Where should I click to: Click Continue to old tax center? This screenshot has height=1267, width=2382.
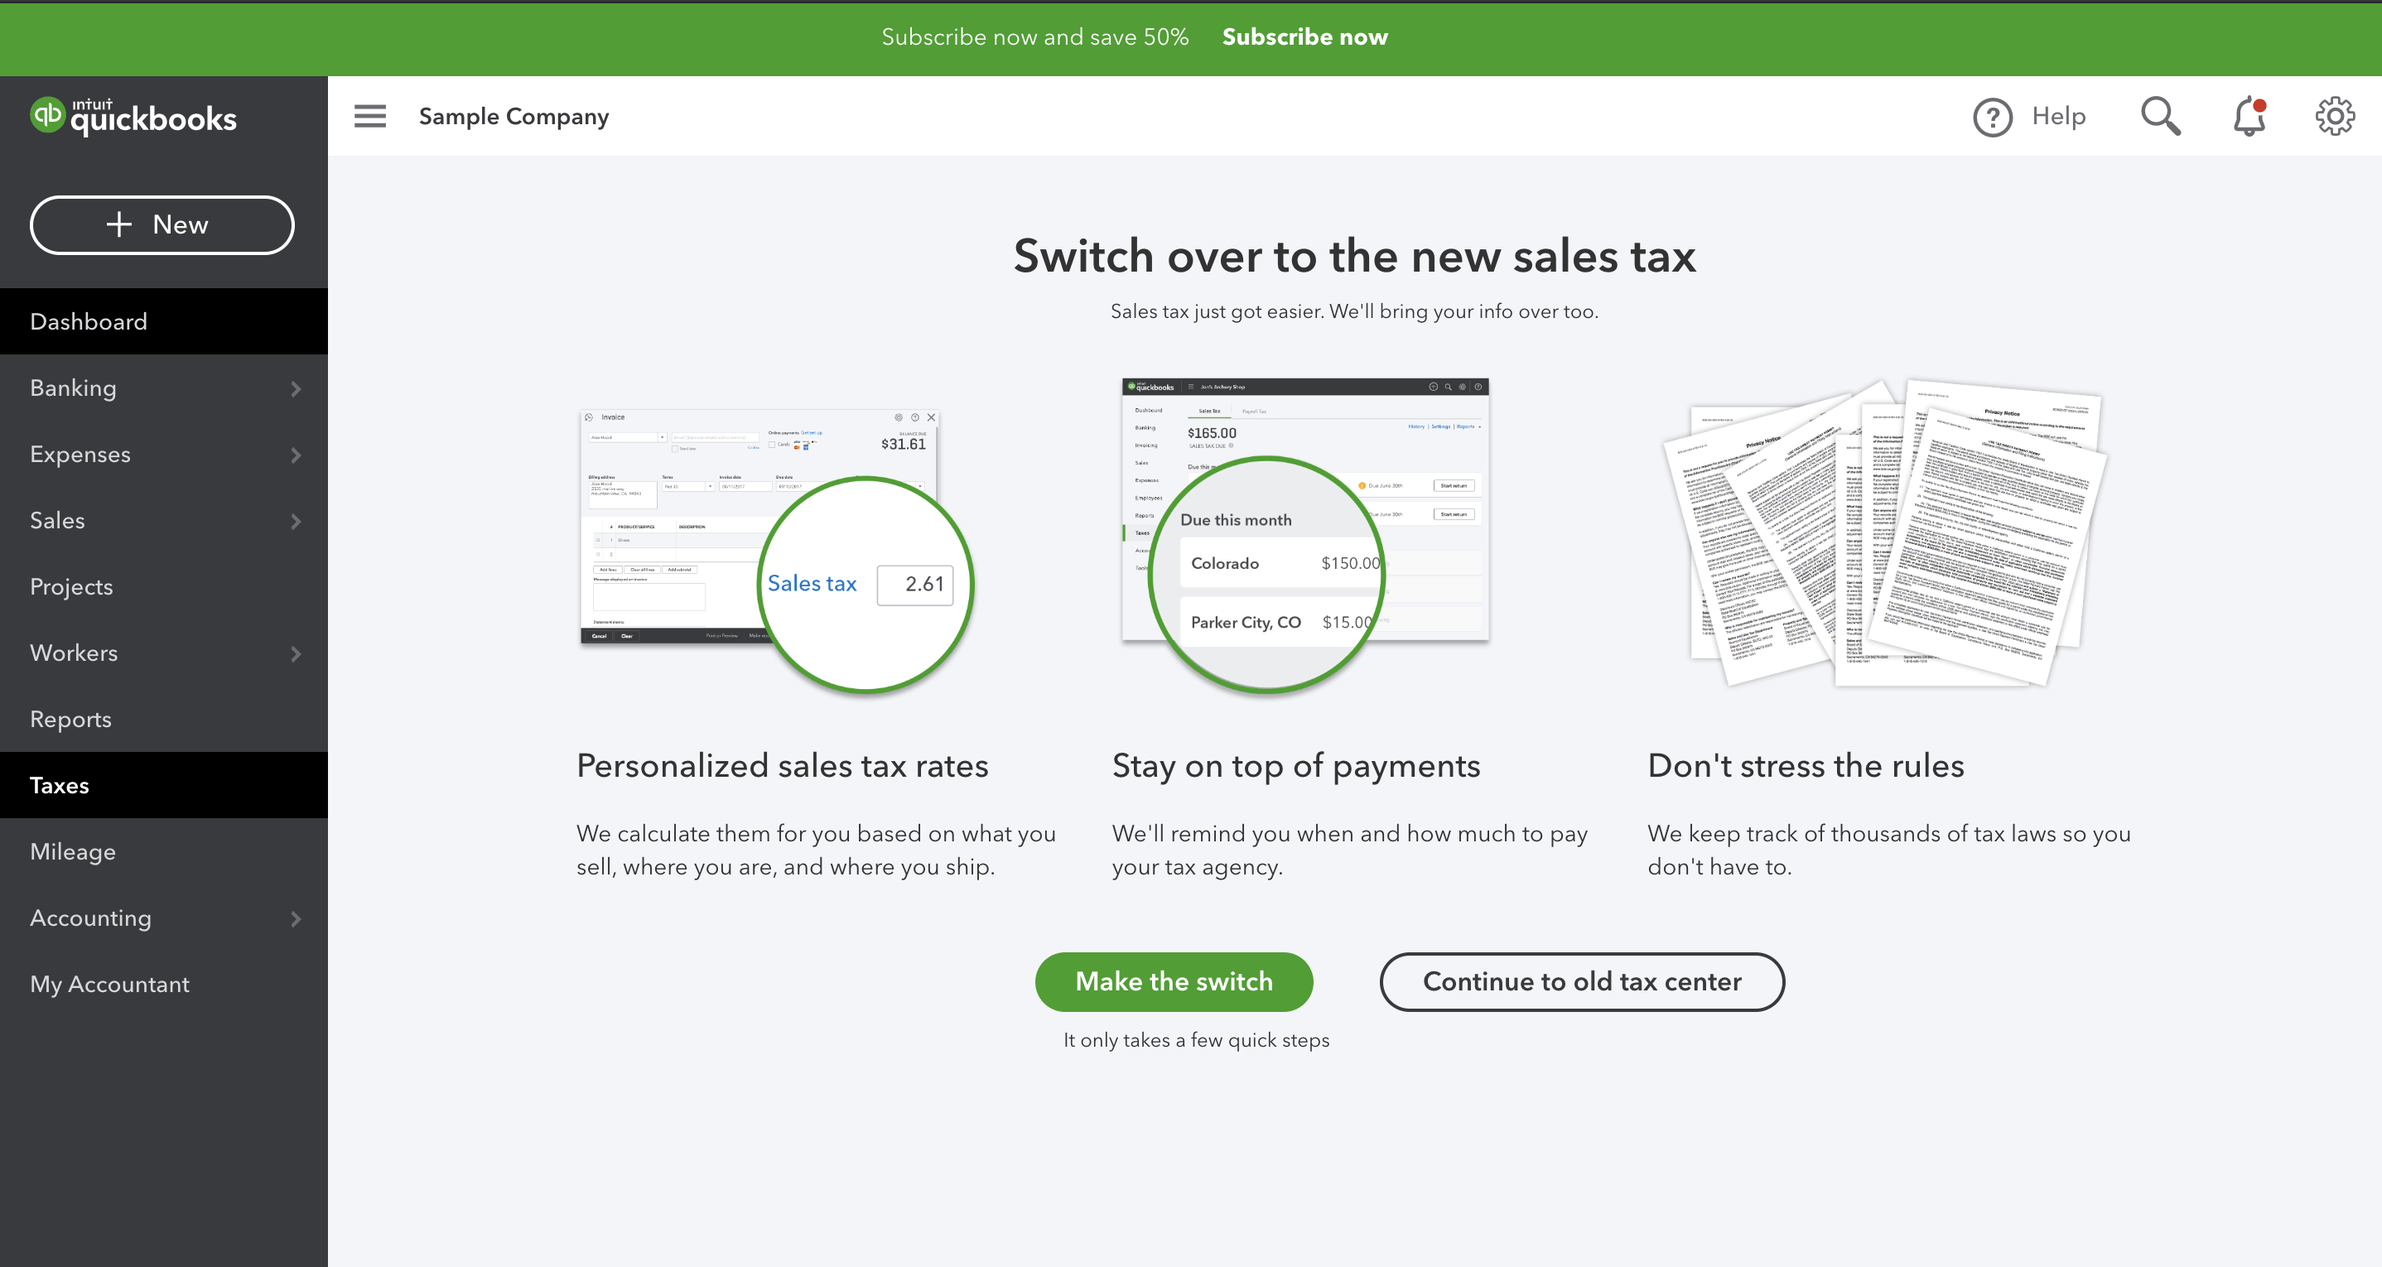click(1582, 982)
